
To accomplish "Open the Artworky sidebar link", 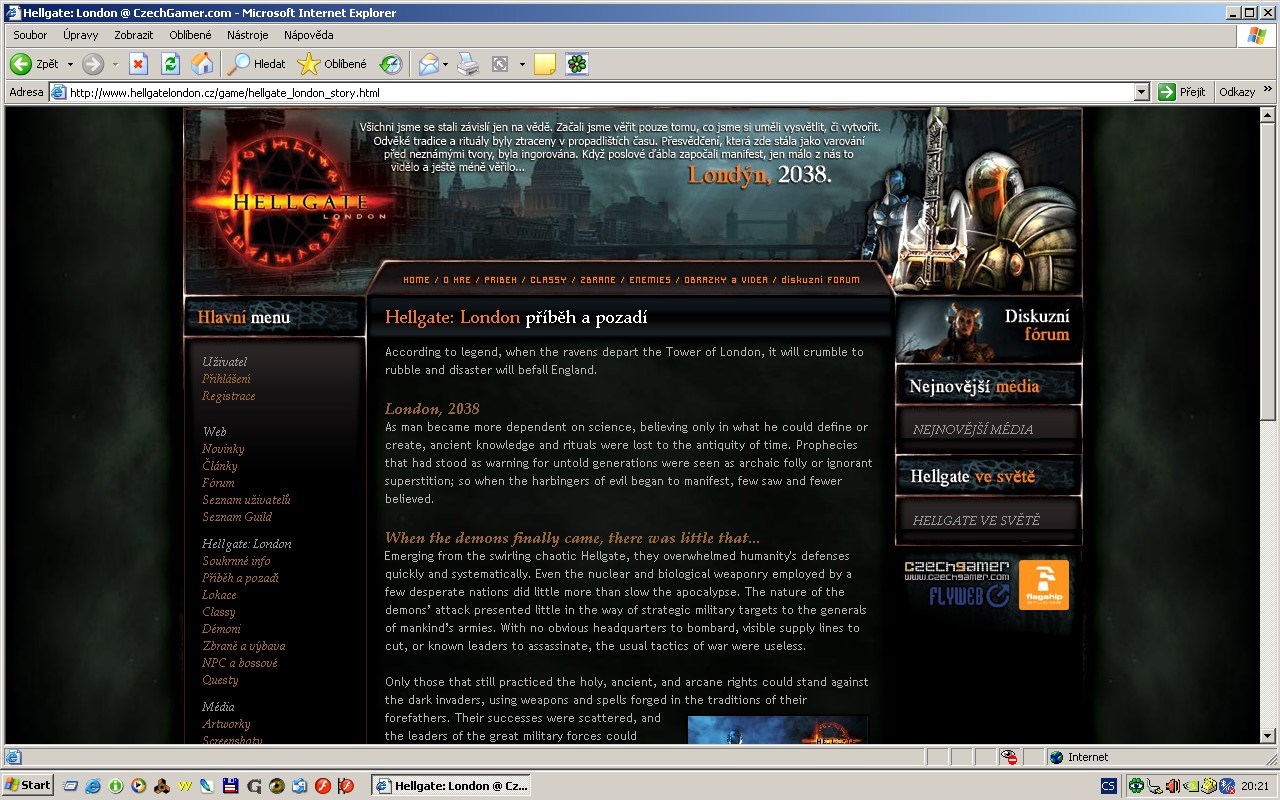I will [x=226, y=724].
